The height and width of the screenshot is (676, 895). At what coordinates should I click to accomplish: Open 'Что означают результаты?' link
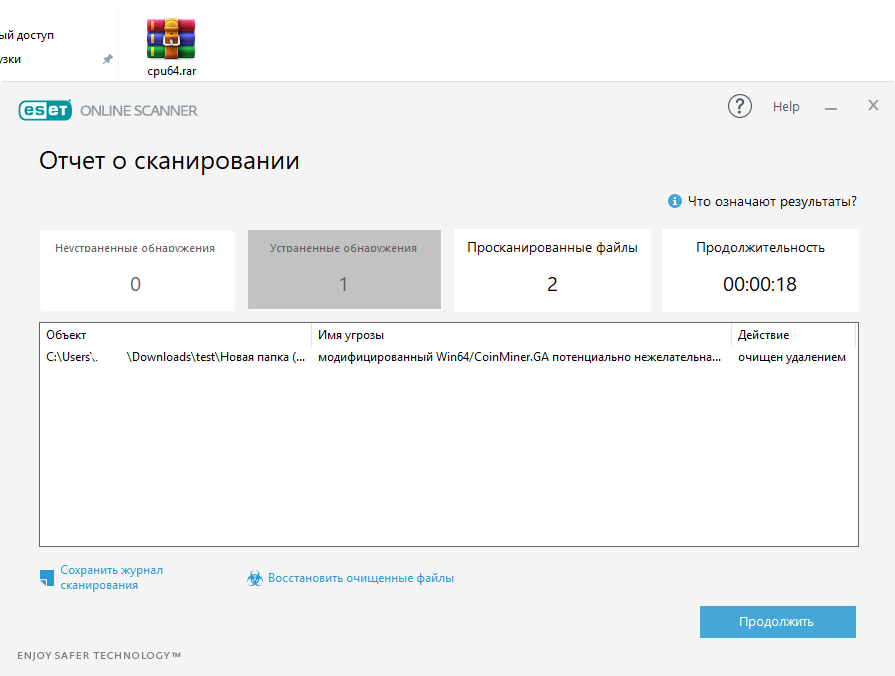[772, 202]
